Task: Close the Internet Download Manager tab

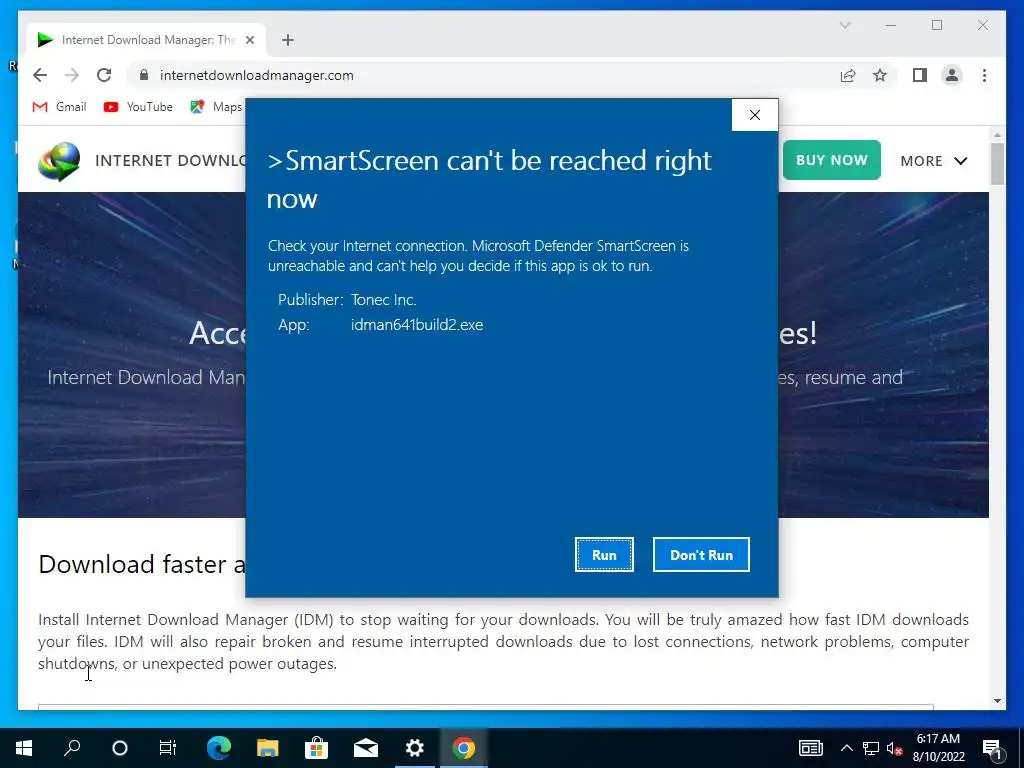Action: [249, 40]
